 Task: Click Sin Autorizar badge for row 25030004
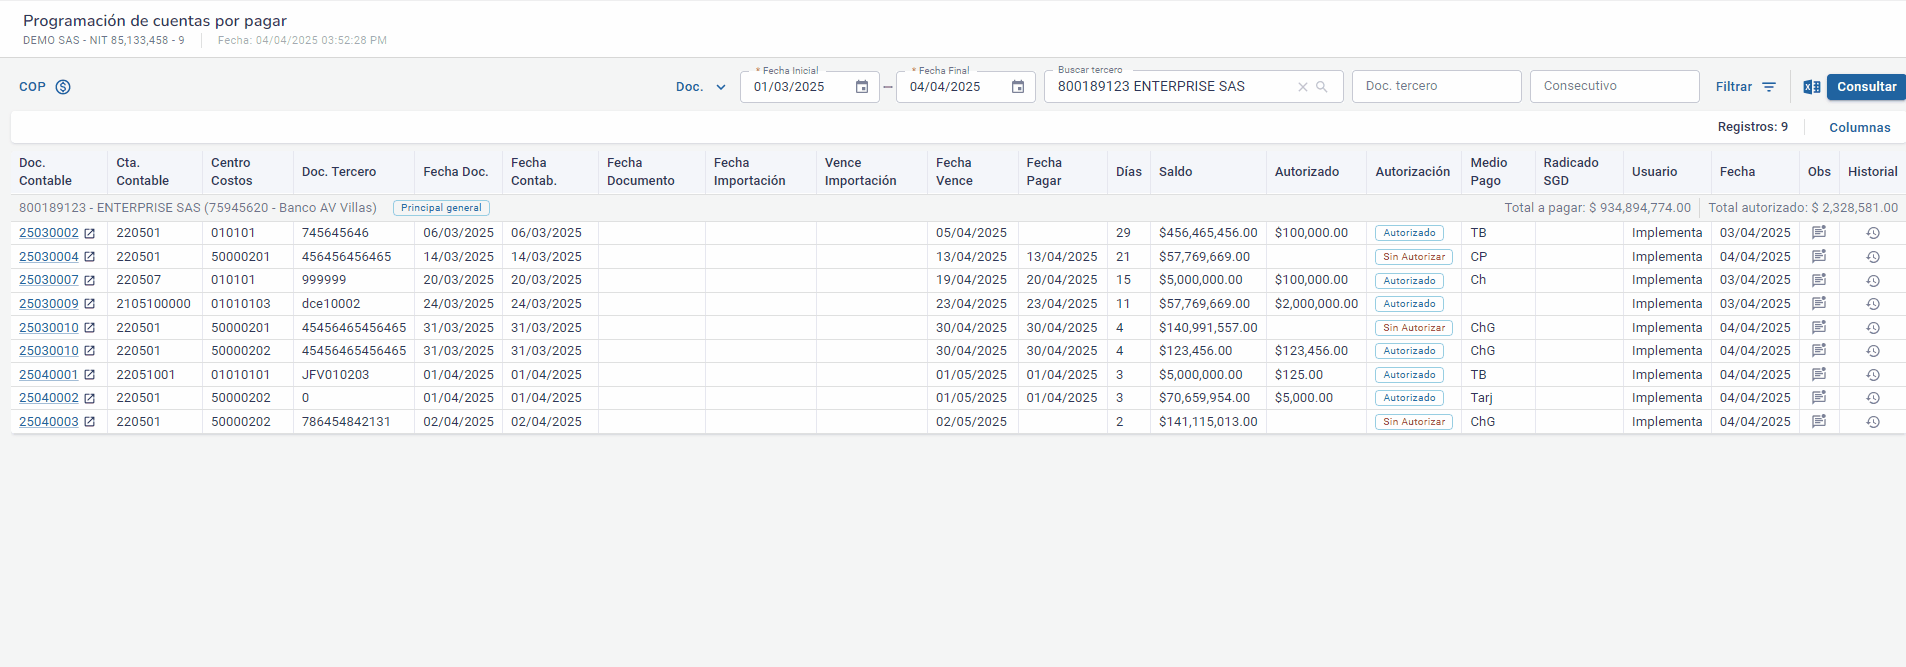[1414, 257]
